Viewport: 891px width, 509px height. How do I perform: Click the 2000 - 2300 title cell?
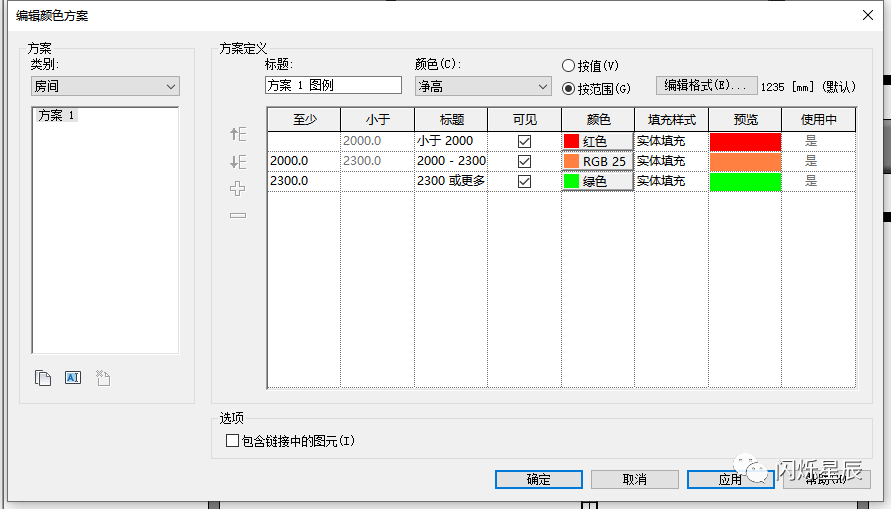(x=451, y=161)
